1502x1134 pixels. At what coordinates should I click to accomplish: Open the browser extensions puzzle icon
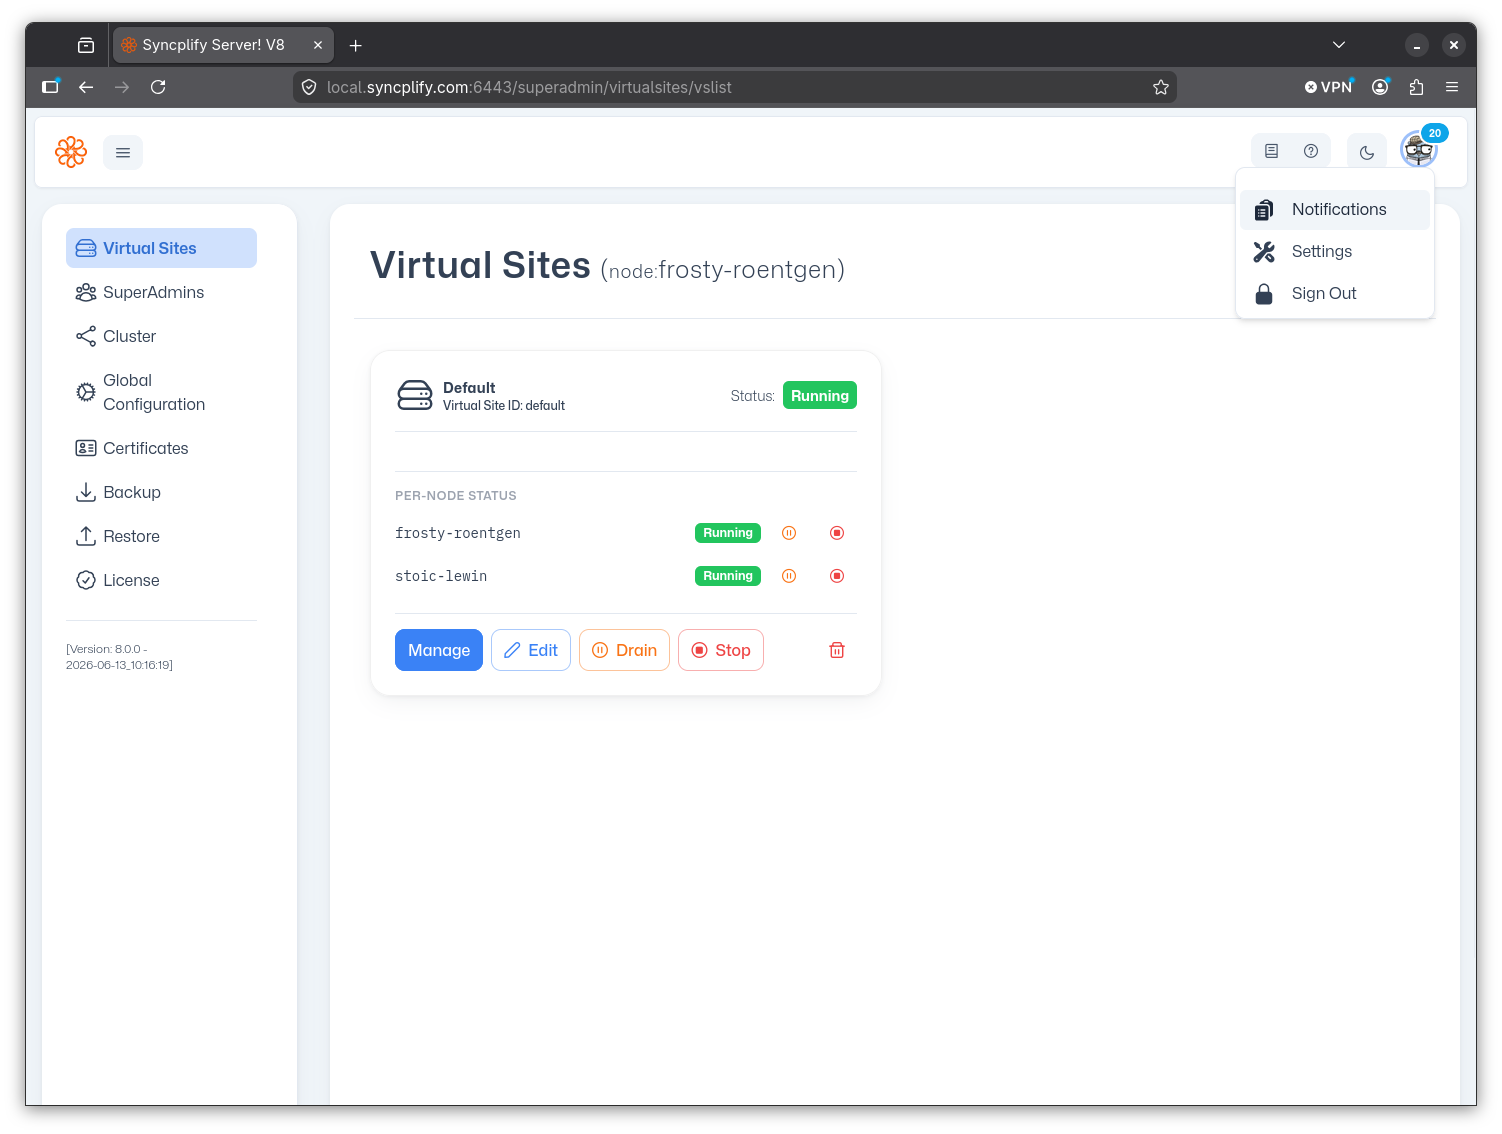pyautogui.click(x=1416, y=87)
